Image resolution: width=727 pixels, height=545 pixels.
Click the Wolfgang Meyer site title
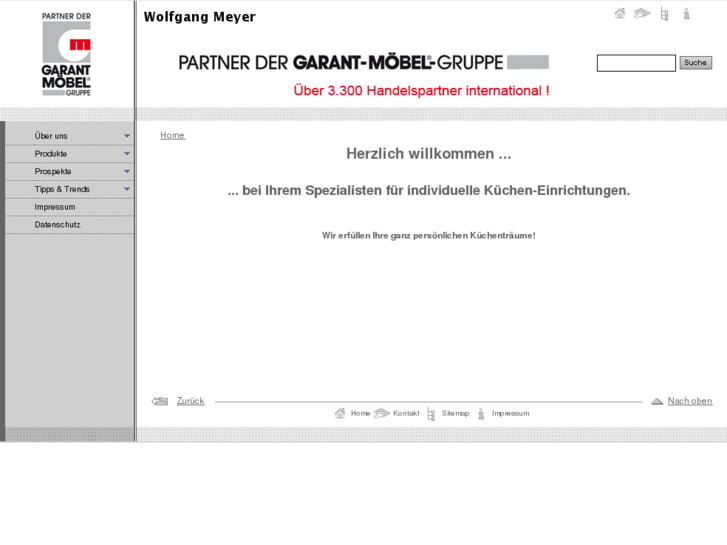[x=199, y=17]
